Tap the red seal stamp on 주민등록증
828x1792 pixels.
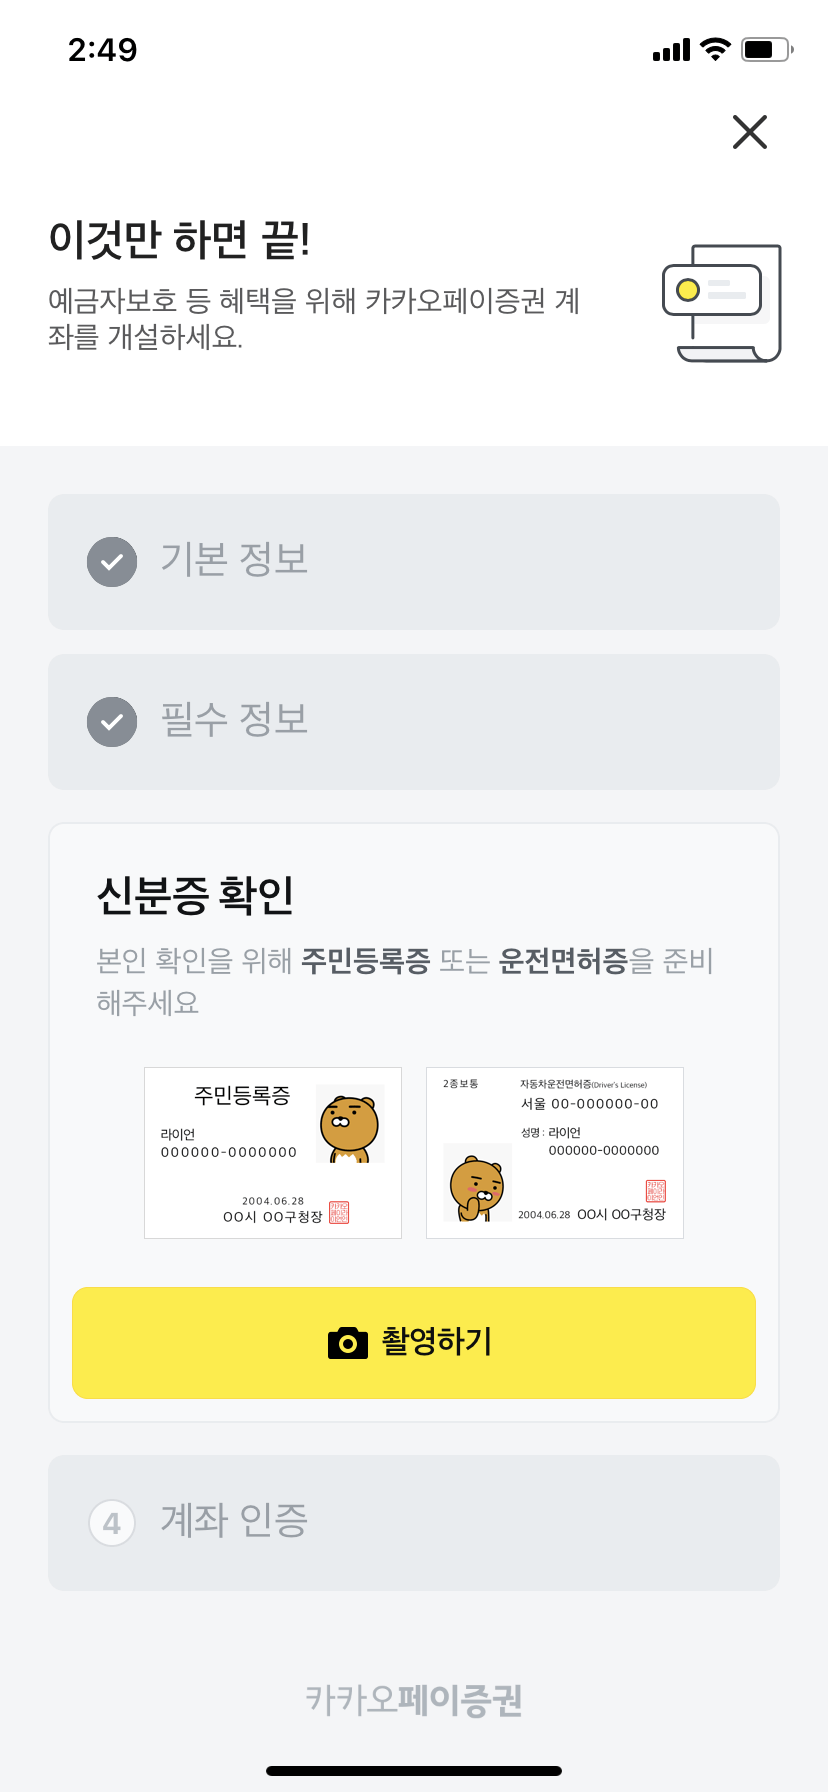[339, 1213]
